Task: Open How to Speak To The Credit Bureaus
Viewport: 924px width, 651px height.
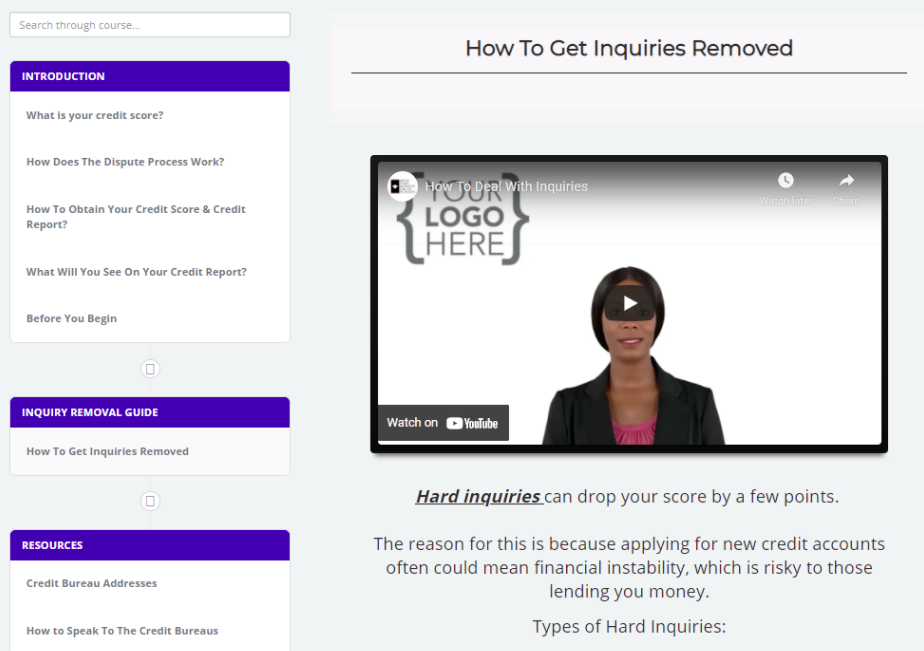Action: point(122,631)
